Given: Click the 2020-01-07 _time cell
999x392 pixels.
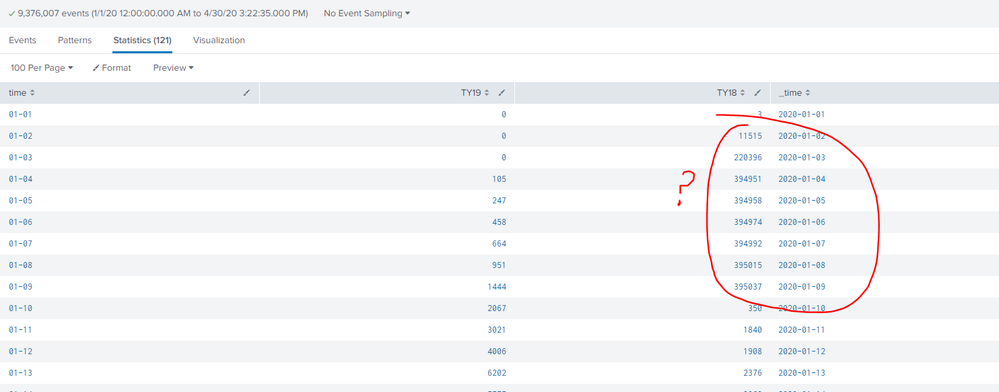Looking at the screenshot, I should point(802,243).
